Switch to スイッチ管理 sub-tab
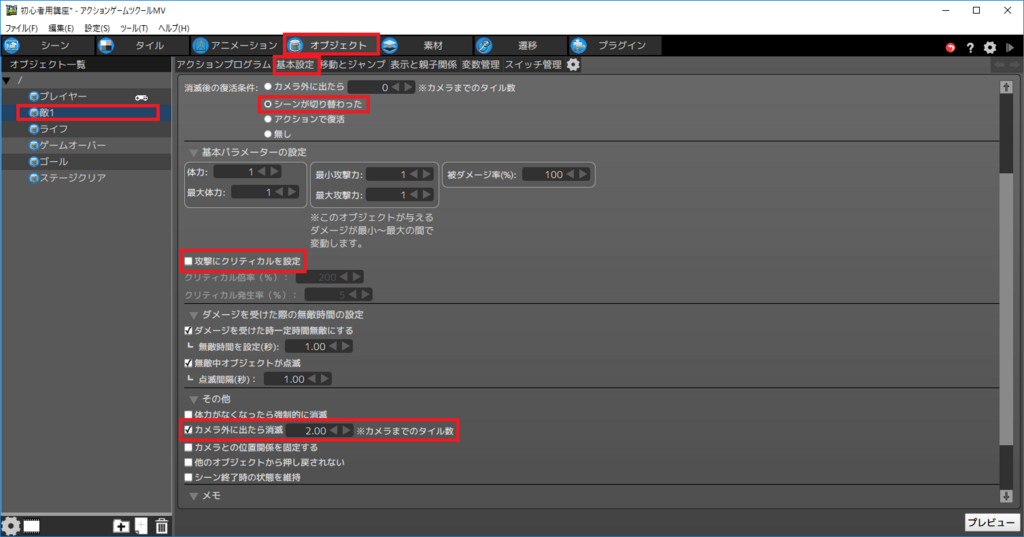 533,65
